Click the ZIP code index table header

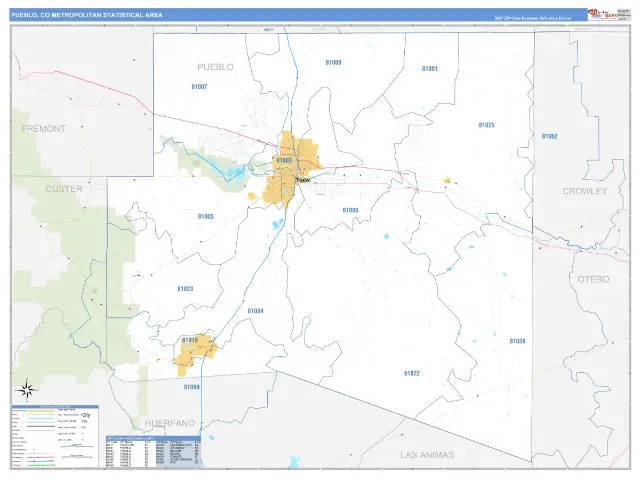click(x=153, y=438)
